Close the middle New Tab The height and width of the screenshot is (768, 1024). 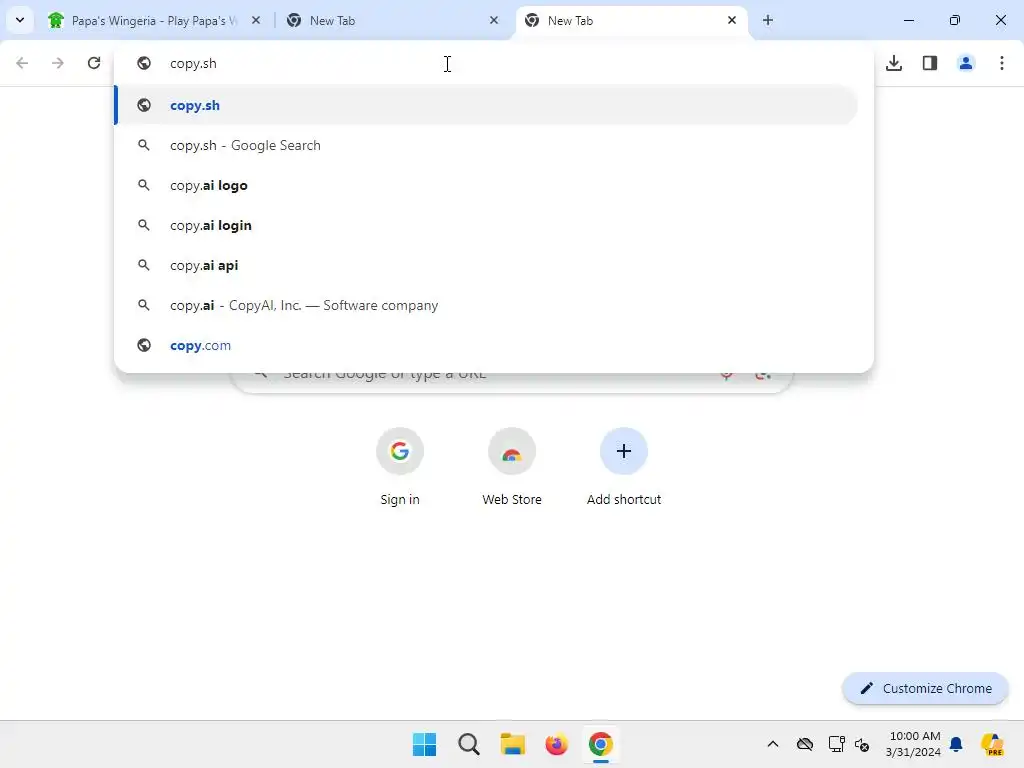[494, 20]
